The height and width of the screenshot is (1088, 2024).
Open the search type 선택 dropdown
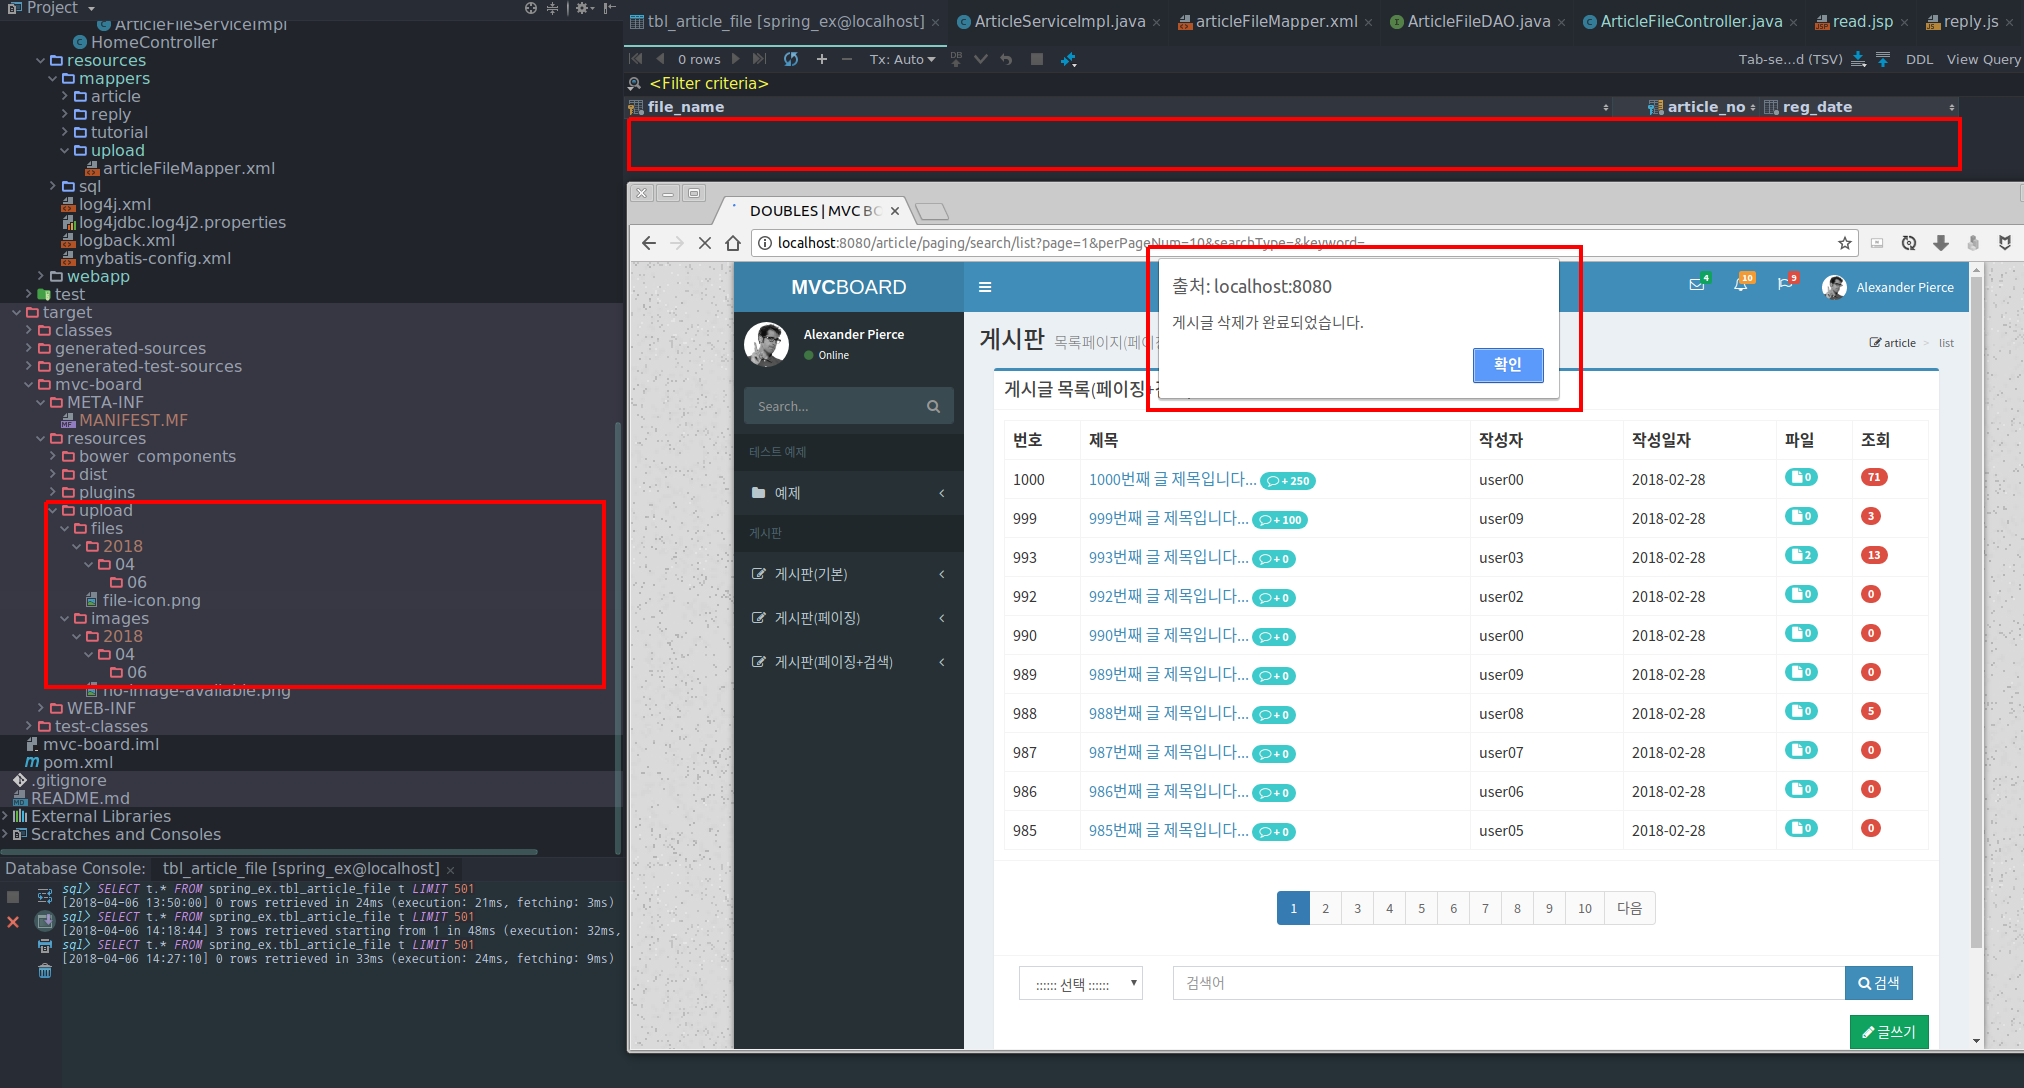point(1081,984)
